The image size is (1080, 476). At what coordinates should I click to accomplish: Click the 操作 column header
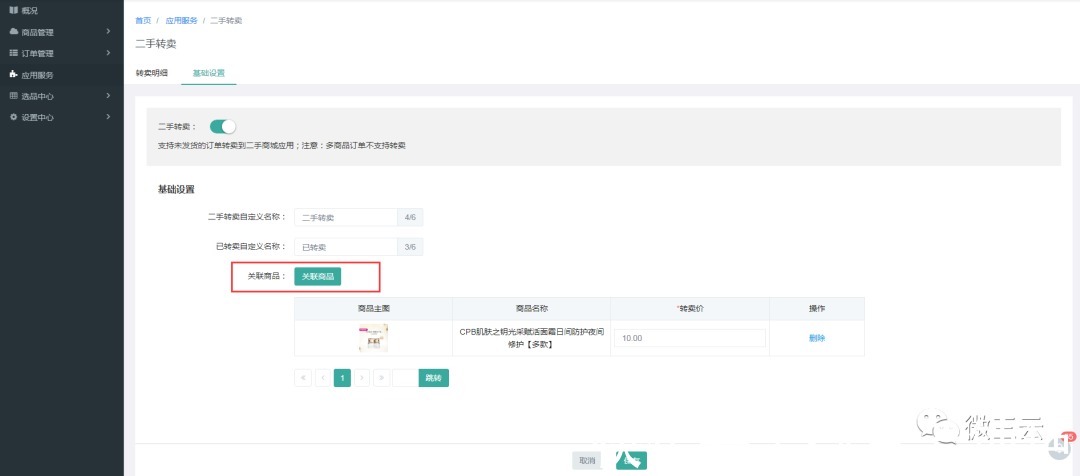coord(817,309)
